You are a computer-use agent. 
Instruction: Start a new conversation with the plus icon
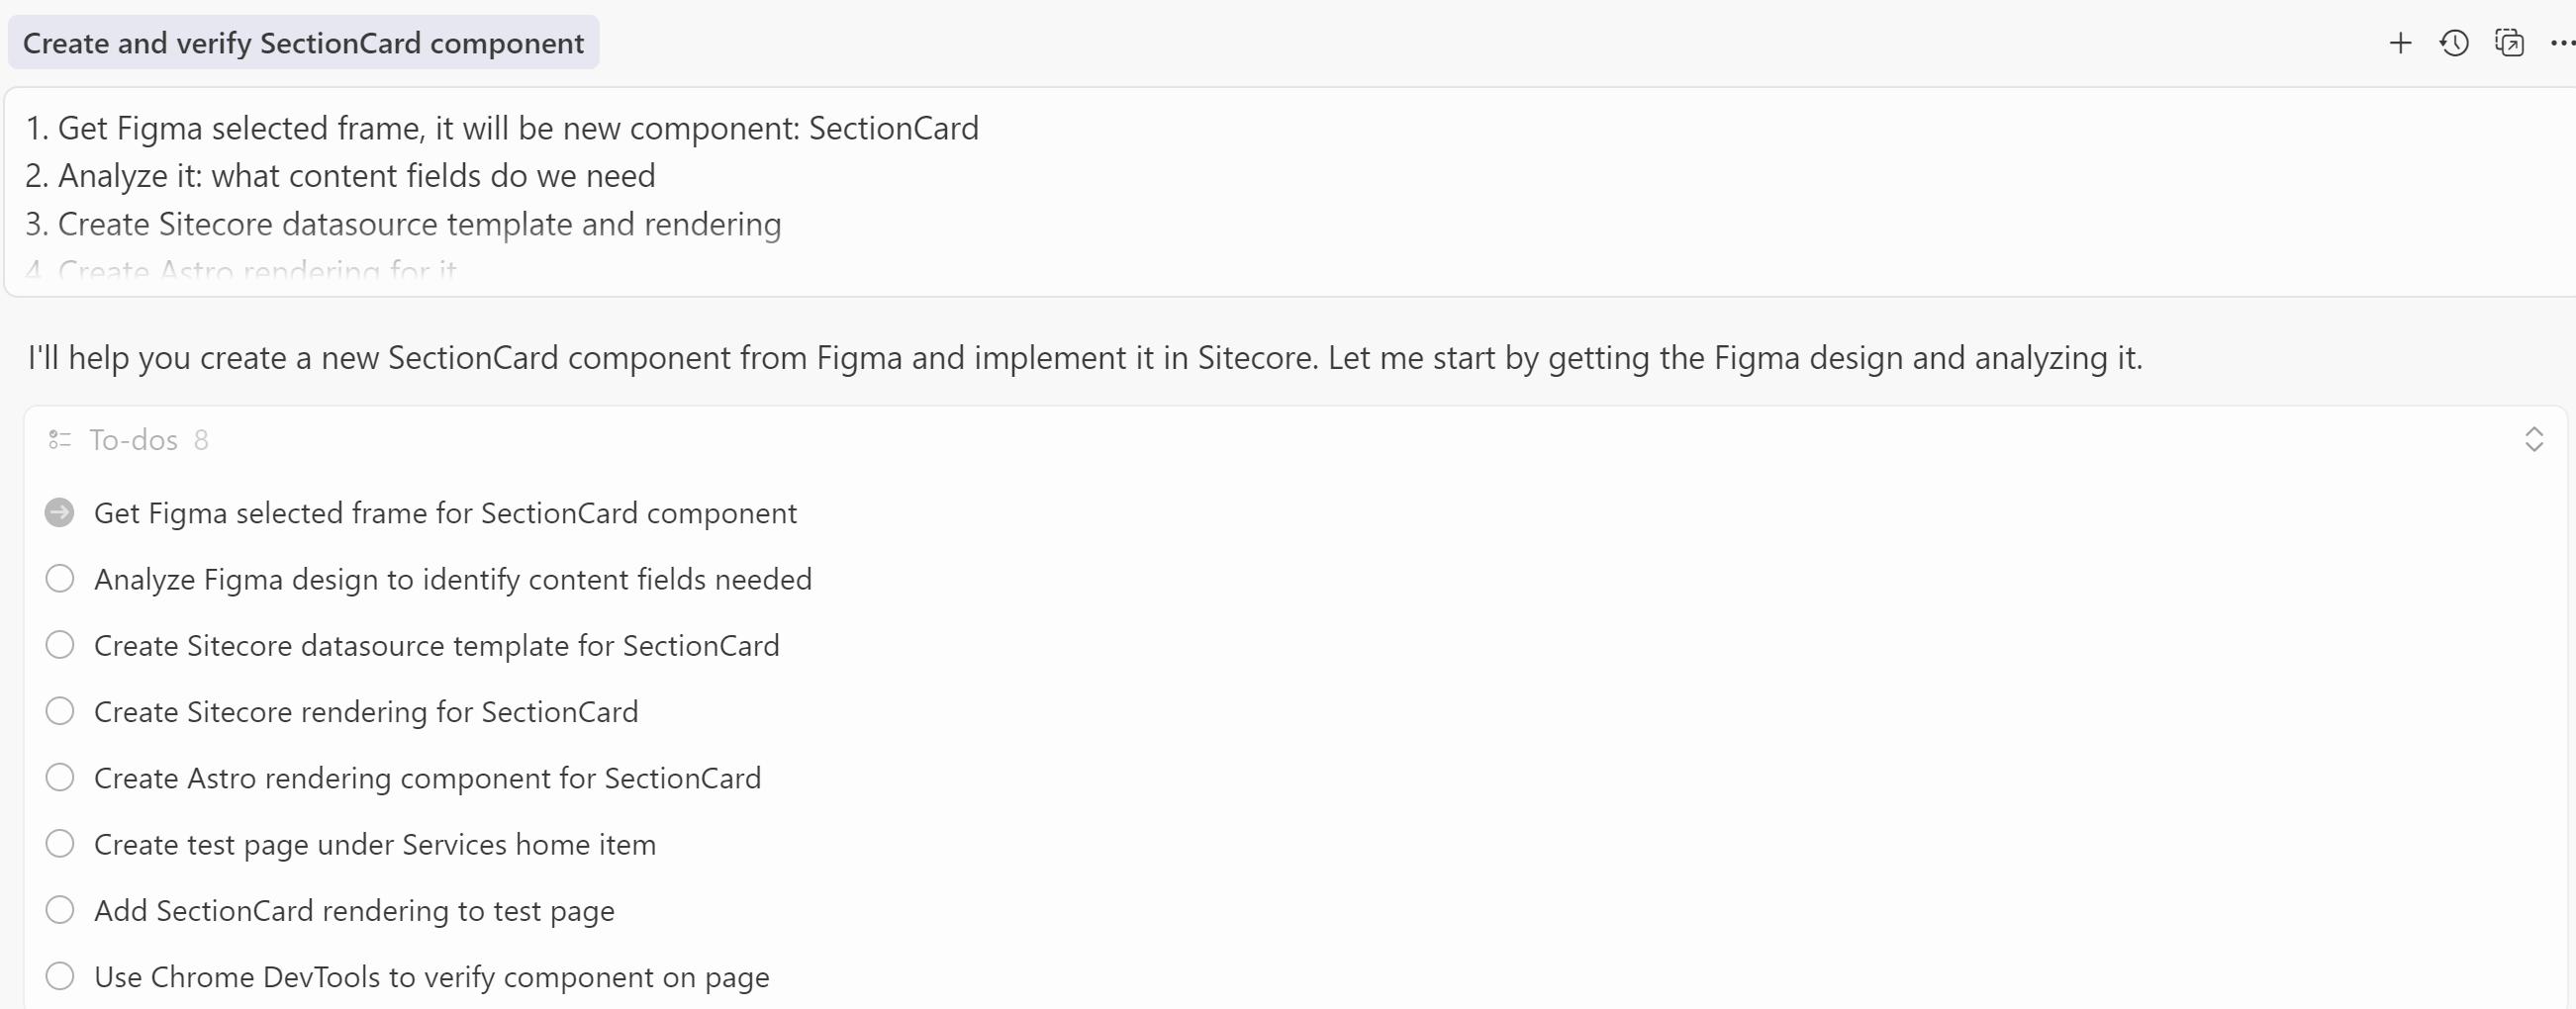tap(2401, 43)
